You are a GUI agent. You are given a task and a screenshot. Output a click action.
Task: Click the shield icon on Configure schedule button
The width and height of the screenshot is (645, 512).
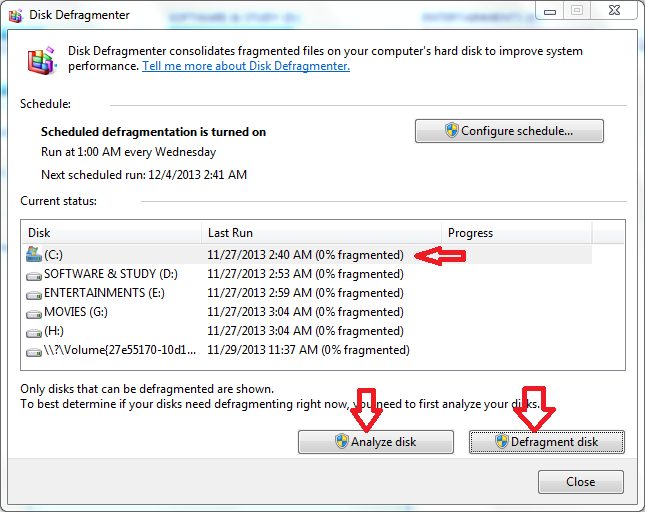[452, 130]
